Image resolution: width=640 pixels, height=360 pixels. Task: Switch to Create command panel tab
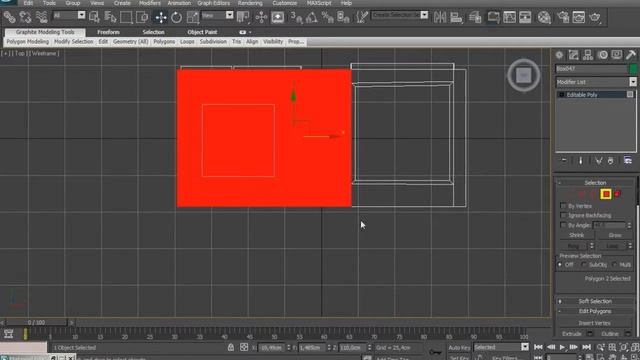point(559,55)
